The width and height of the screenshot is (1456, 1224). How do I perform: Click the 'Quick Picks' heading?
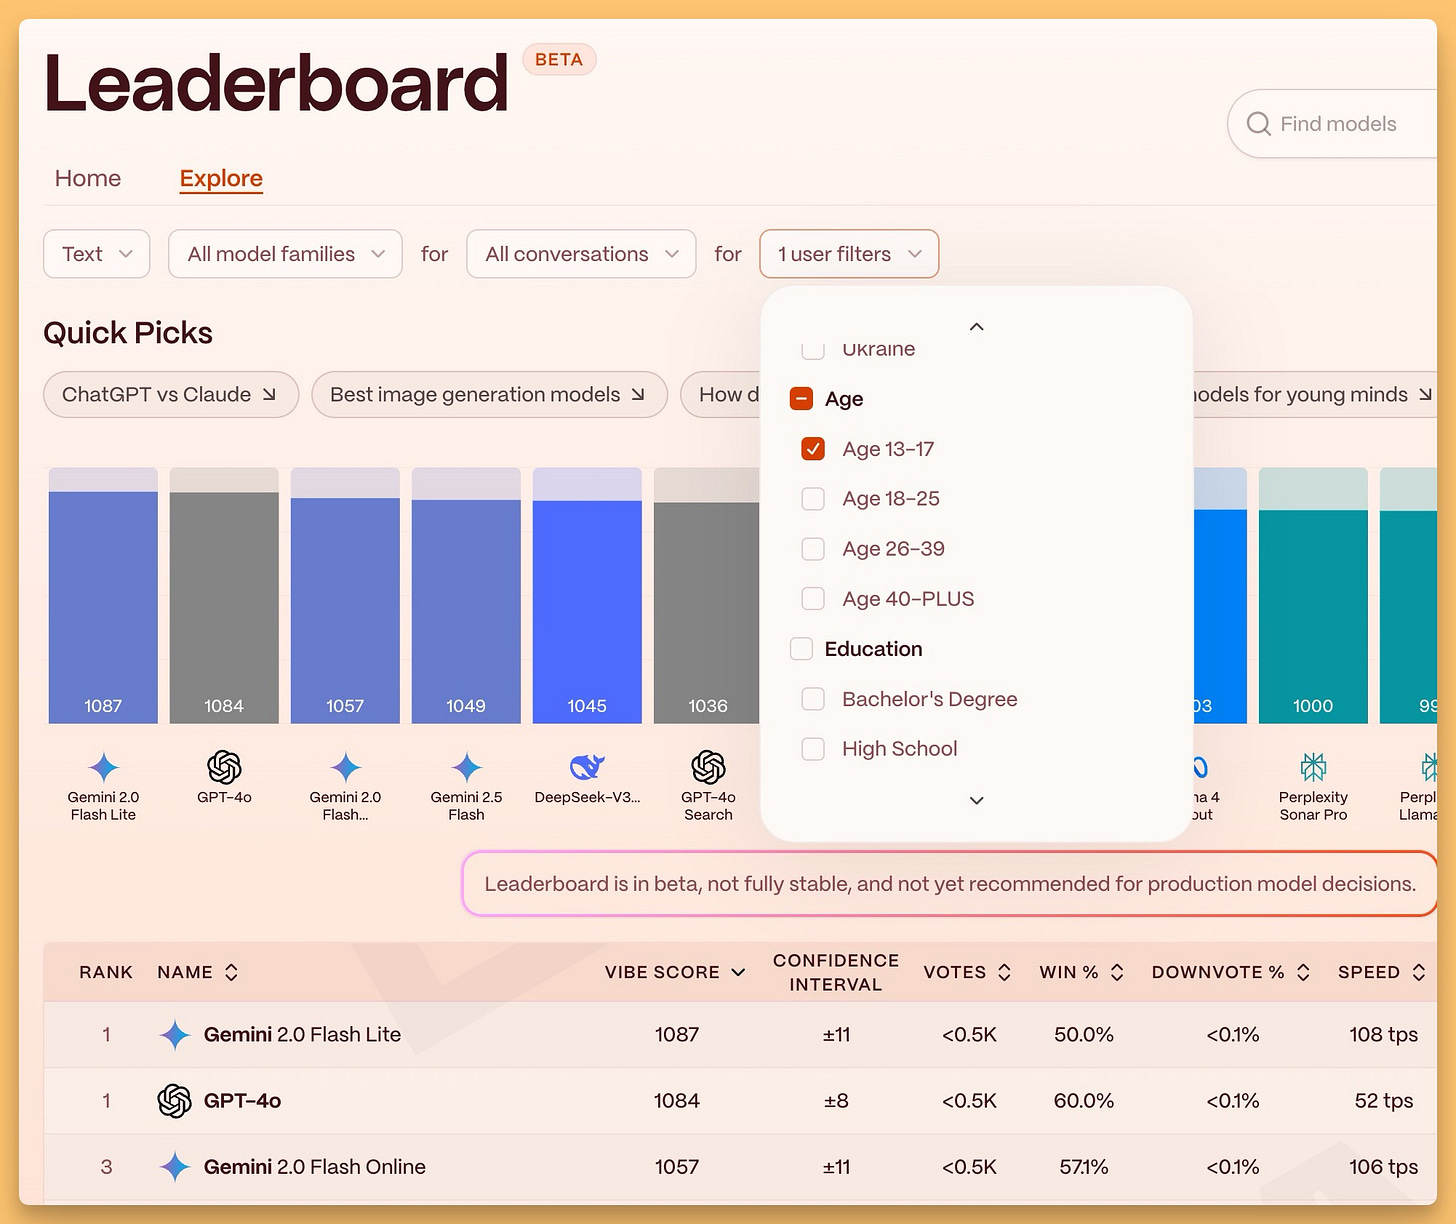pyautogui.click(x=128, y=333)
